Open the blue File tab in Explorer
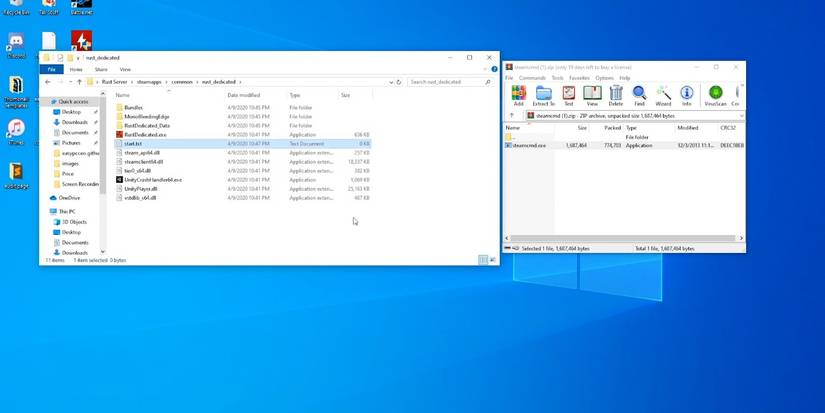The height and width of the screenshot is (413, 825). pyautogui.click(x=52, y=70)
